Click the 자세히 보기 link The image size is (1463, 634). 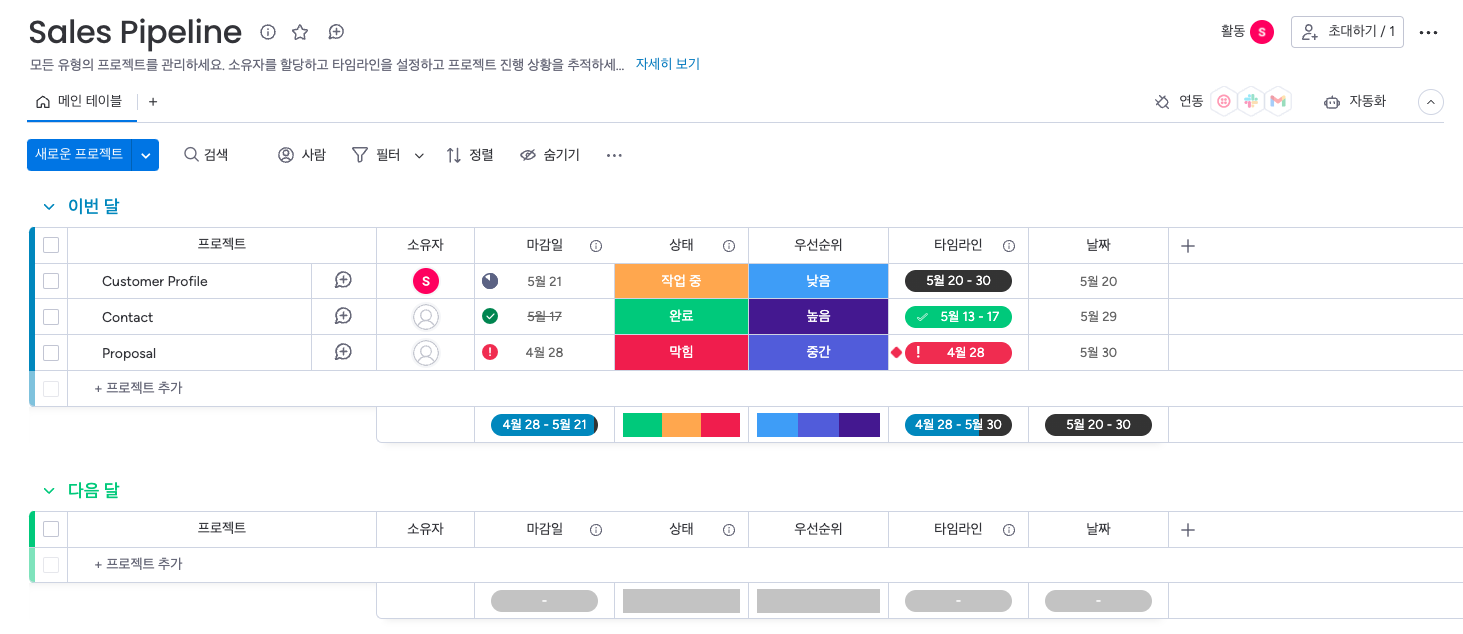[x=667, y=64]
